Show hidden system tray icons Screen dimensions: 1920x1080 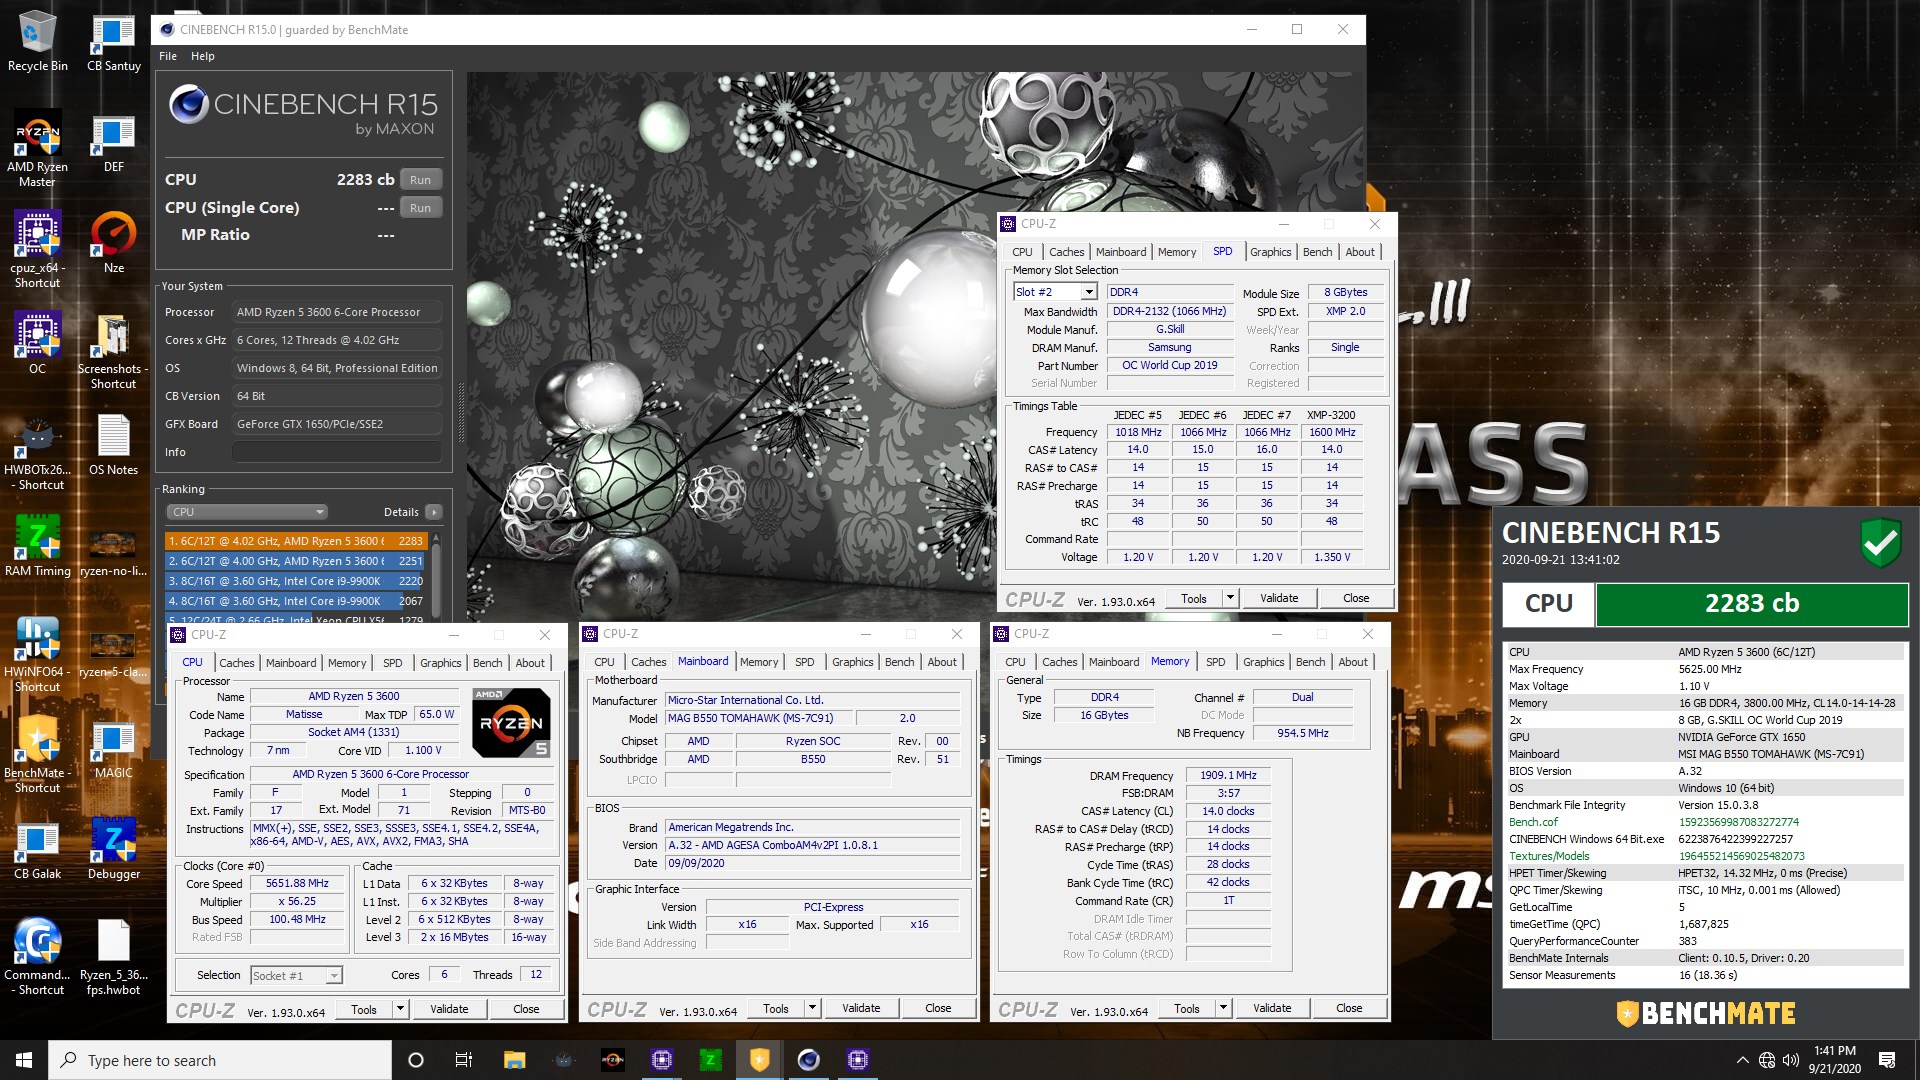[x=1743, y=1060]
